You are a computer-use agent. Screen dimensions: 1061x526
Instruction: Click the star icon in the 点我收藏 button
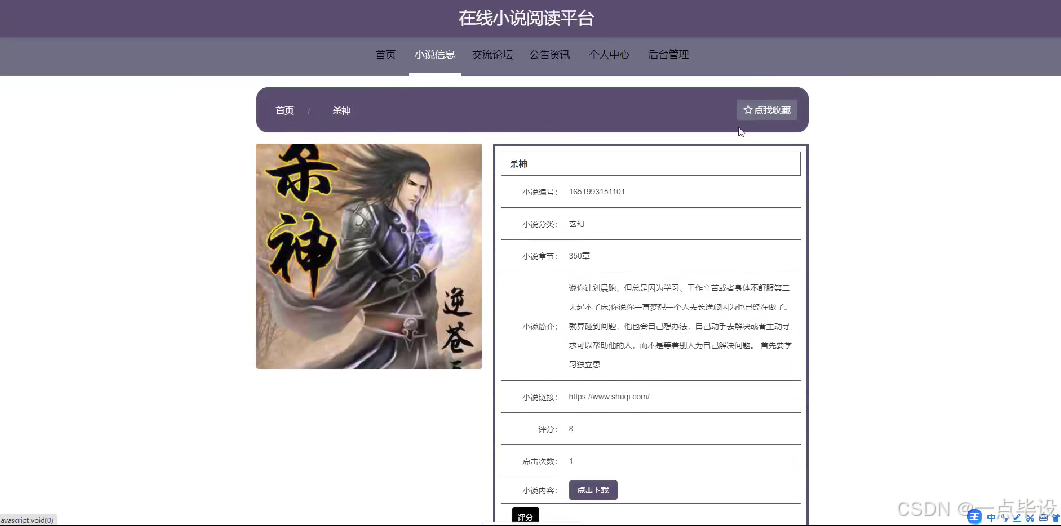pyautogui.click(x=748, y=110)
